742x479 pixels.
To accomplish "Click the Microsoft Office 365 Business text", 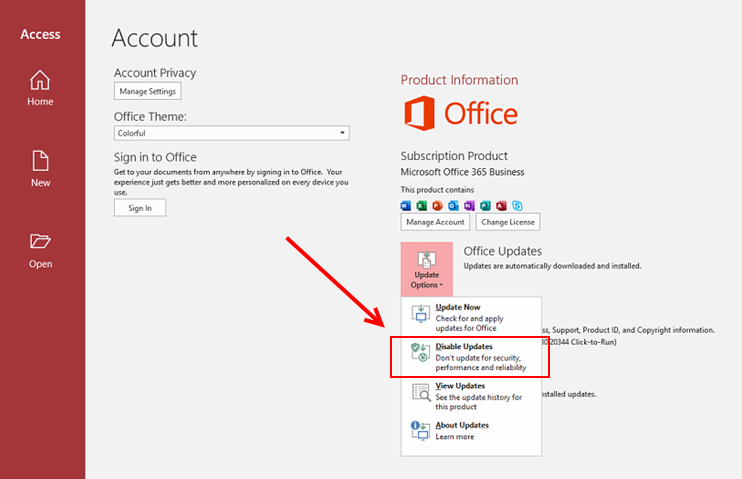I will 462,172.
